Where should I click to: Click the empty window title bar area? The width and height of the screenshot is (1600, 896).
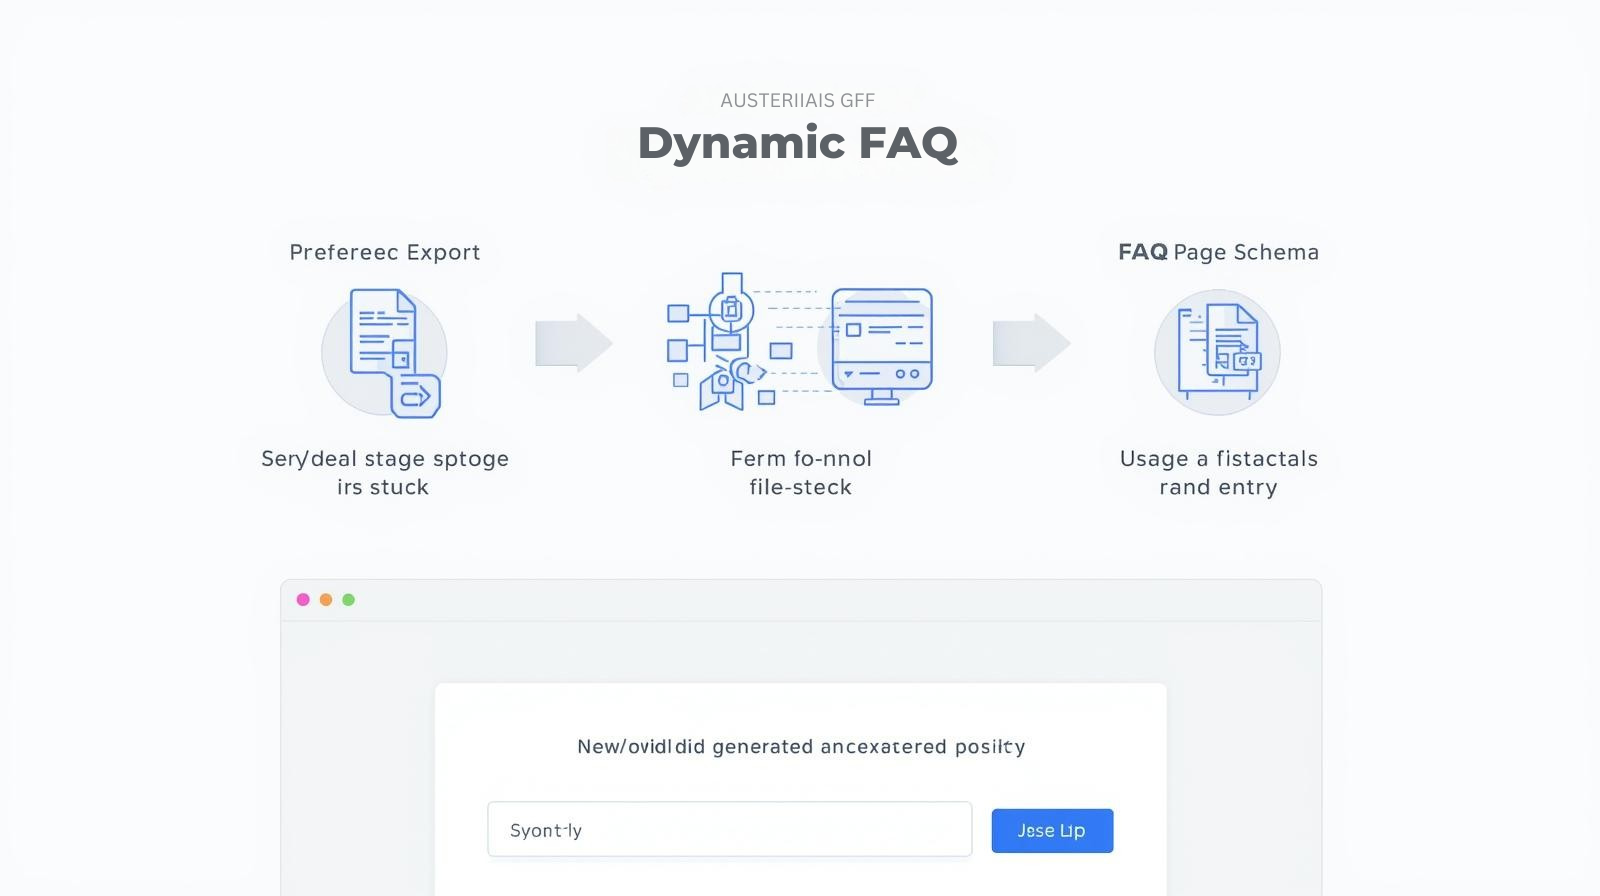[800, 600]
